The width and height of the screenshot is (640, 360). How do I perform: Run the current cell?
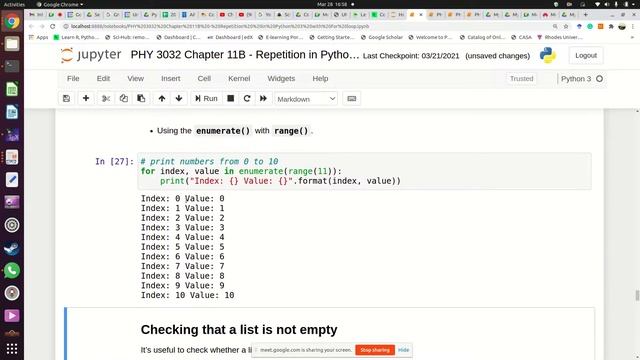point(206,98)
